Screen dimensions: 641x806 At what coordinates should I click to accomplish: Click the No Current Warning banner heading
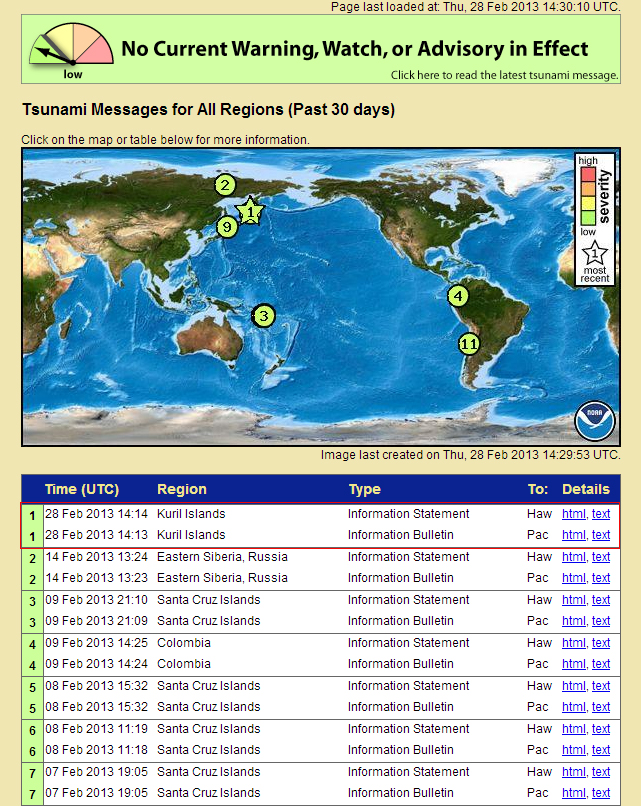pyautogui.click(x=354, y=49)
